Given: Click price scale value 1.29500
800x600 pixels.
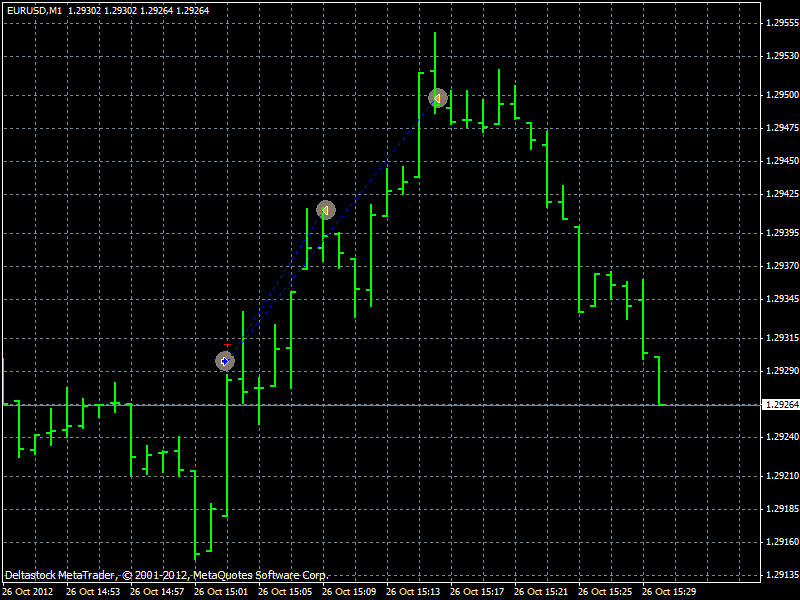Looking at the screenshot, I should point(783,95).
